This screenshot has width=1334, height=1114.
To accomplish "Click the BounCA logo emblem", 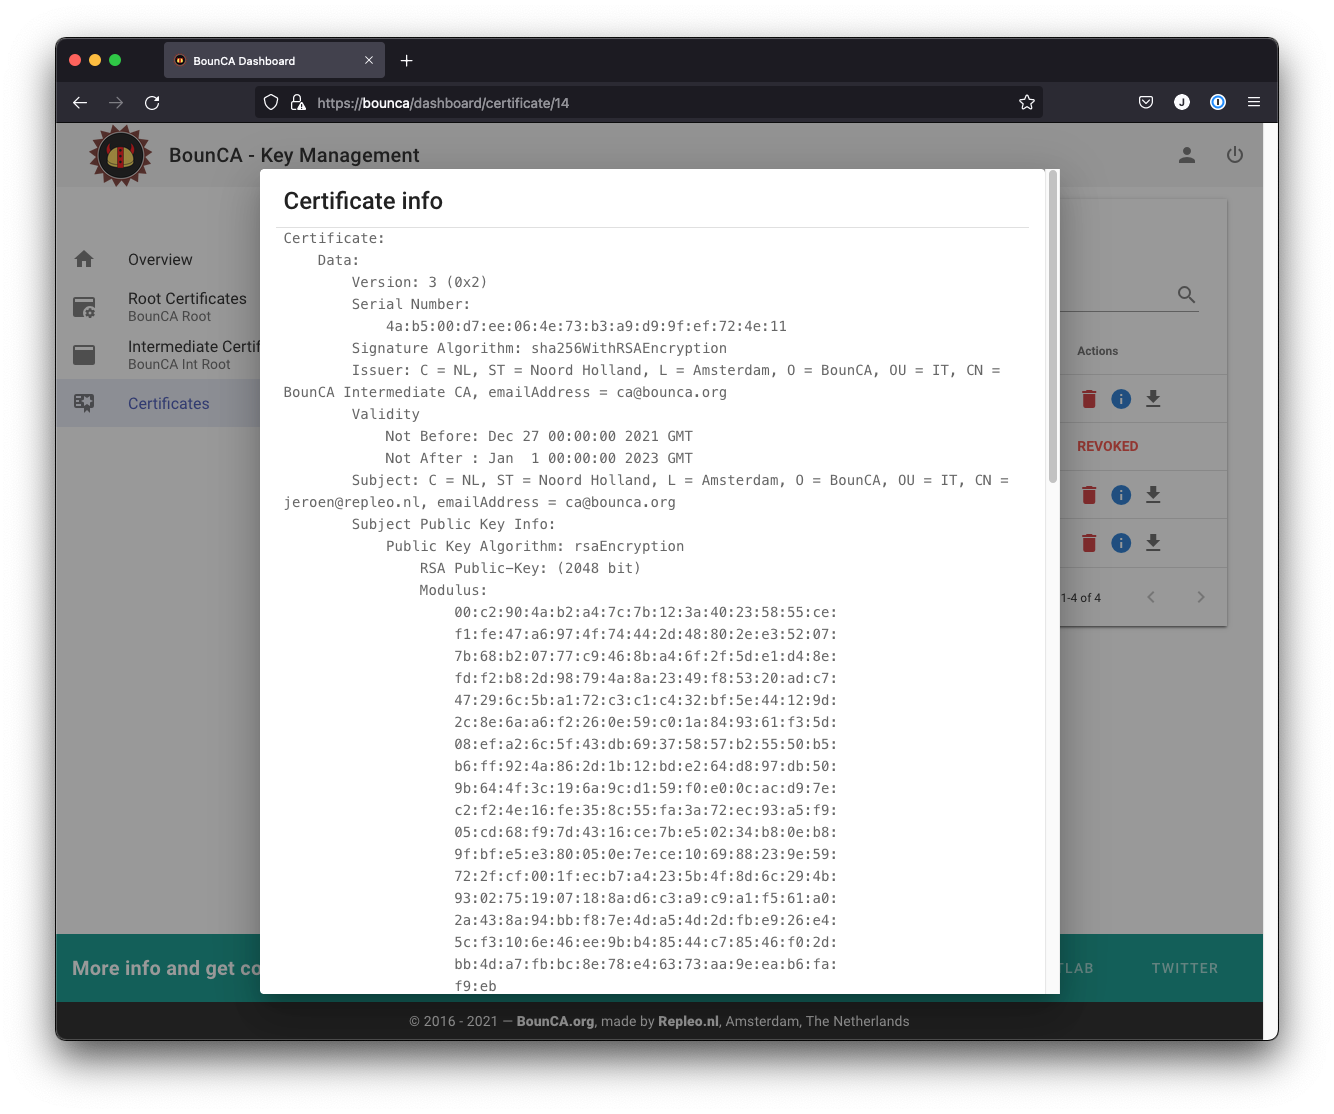I will coord(121,155).
